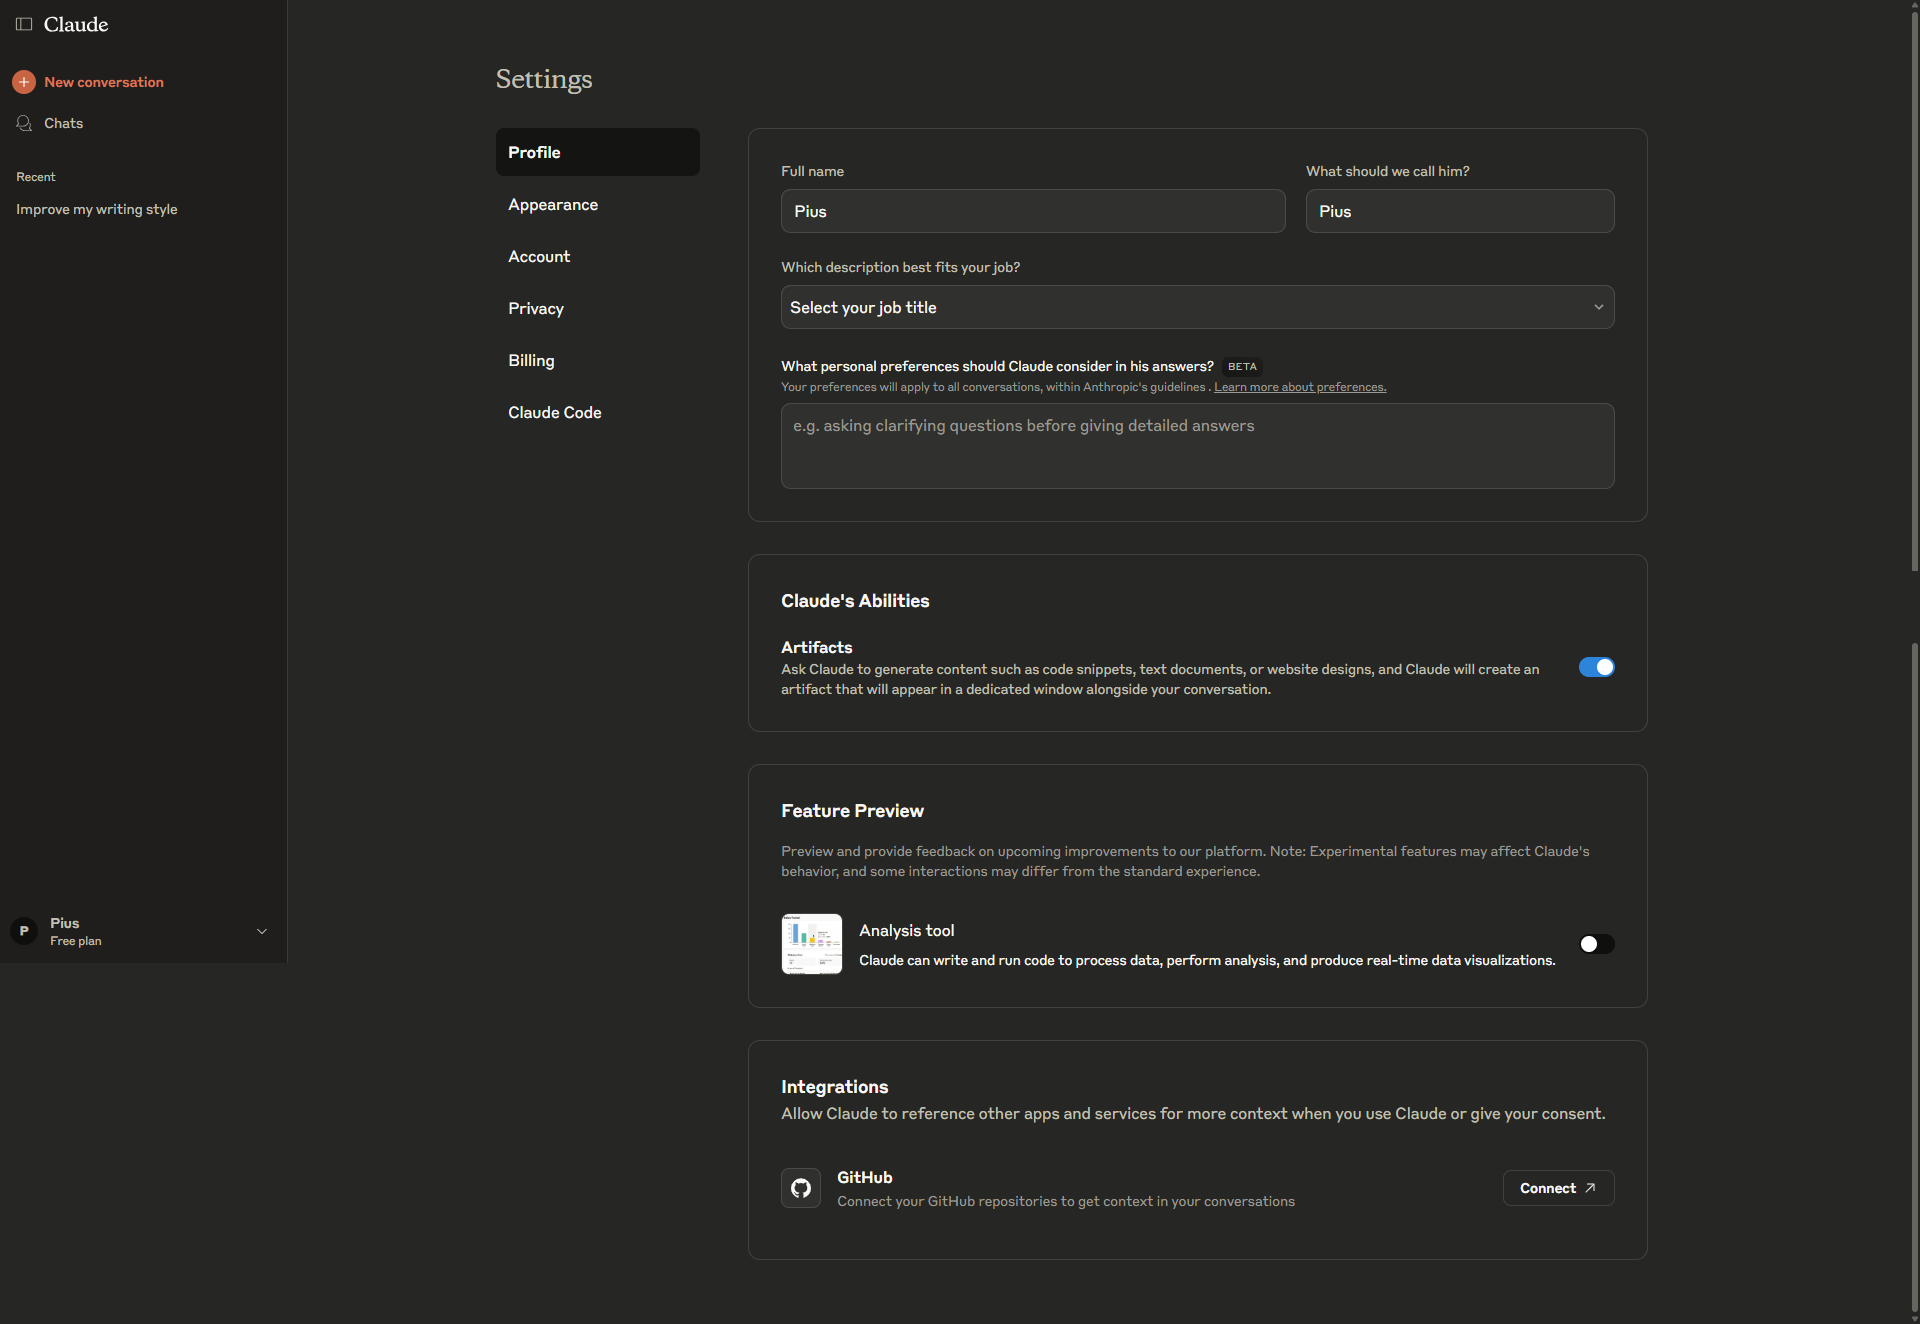
Task: Click the Claude's Abilities heading
Action: (855, 601)
